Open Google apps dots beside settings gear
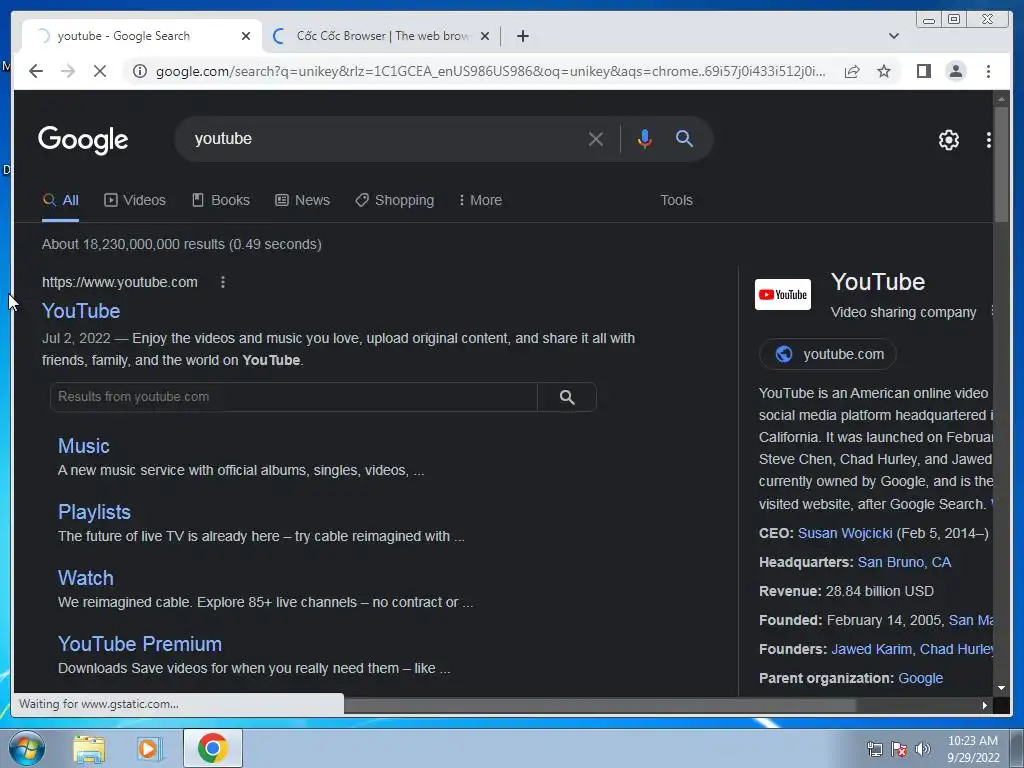This screenshot has height=768, width=1024. tap(988, 139)
